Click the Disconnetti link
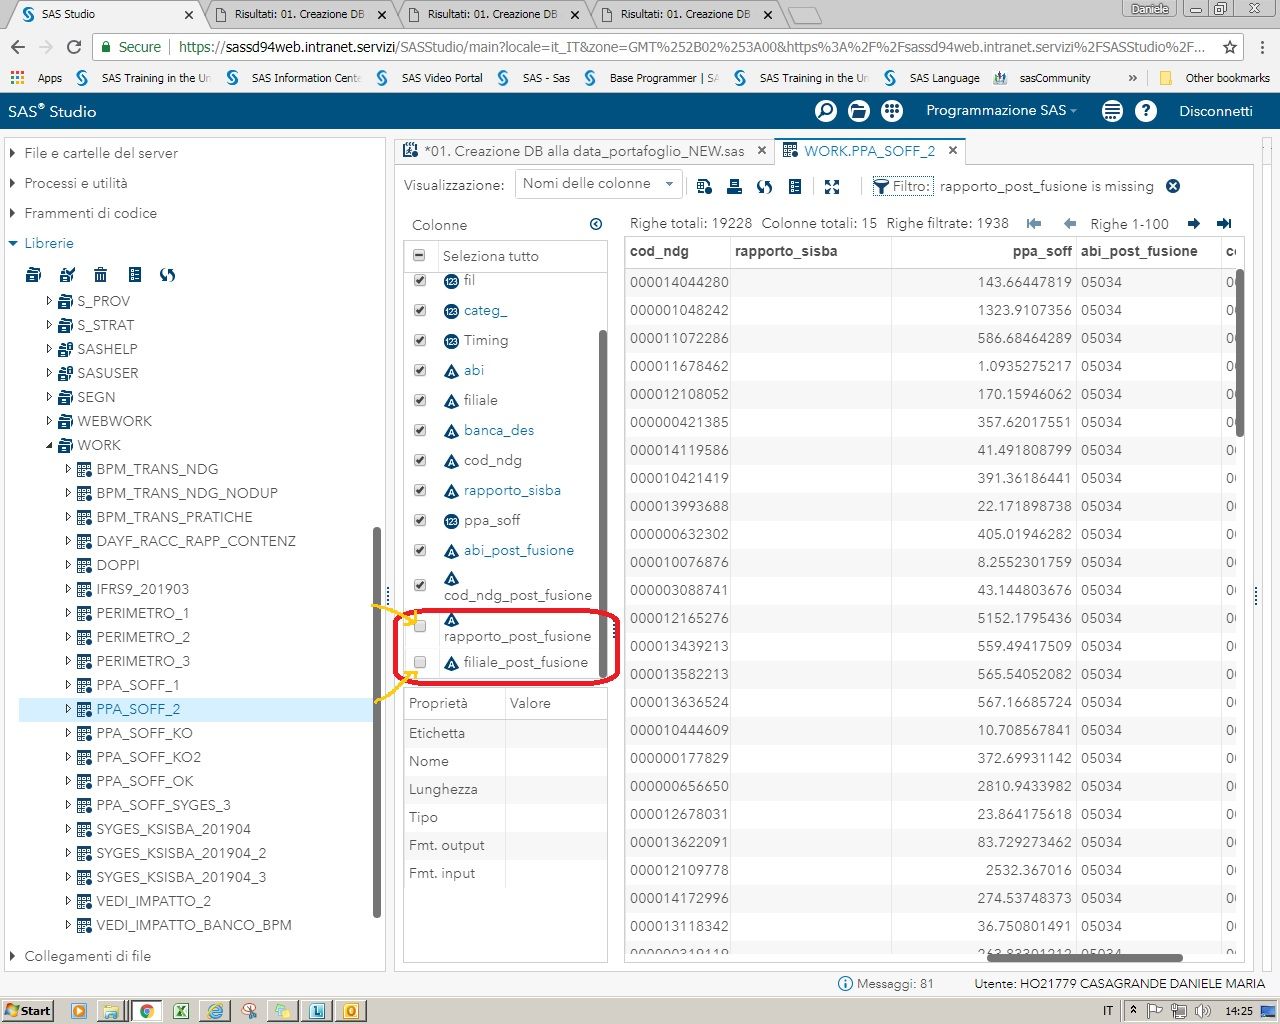 [x=1215, y=111]
